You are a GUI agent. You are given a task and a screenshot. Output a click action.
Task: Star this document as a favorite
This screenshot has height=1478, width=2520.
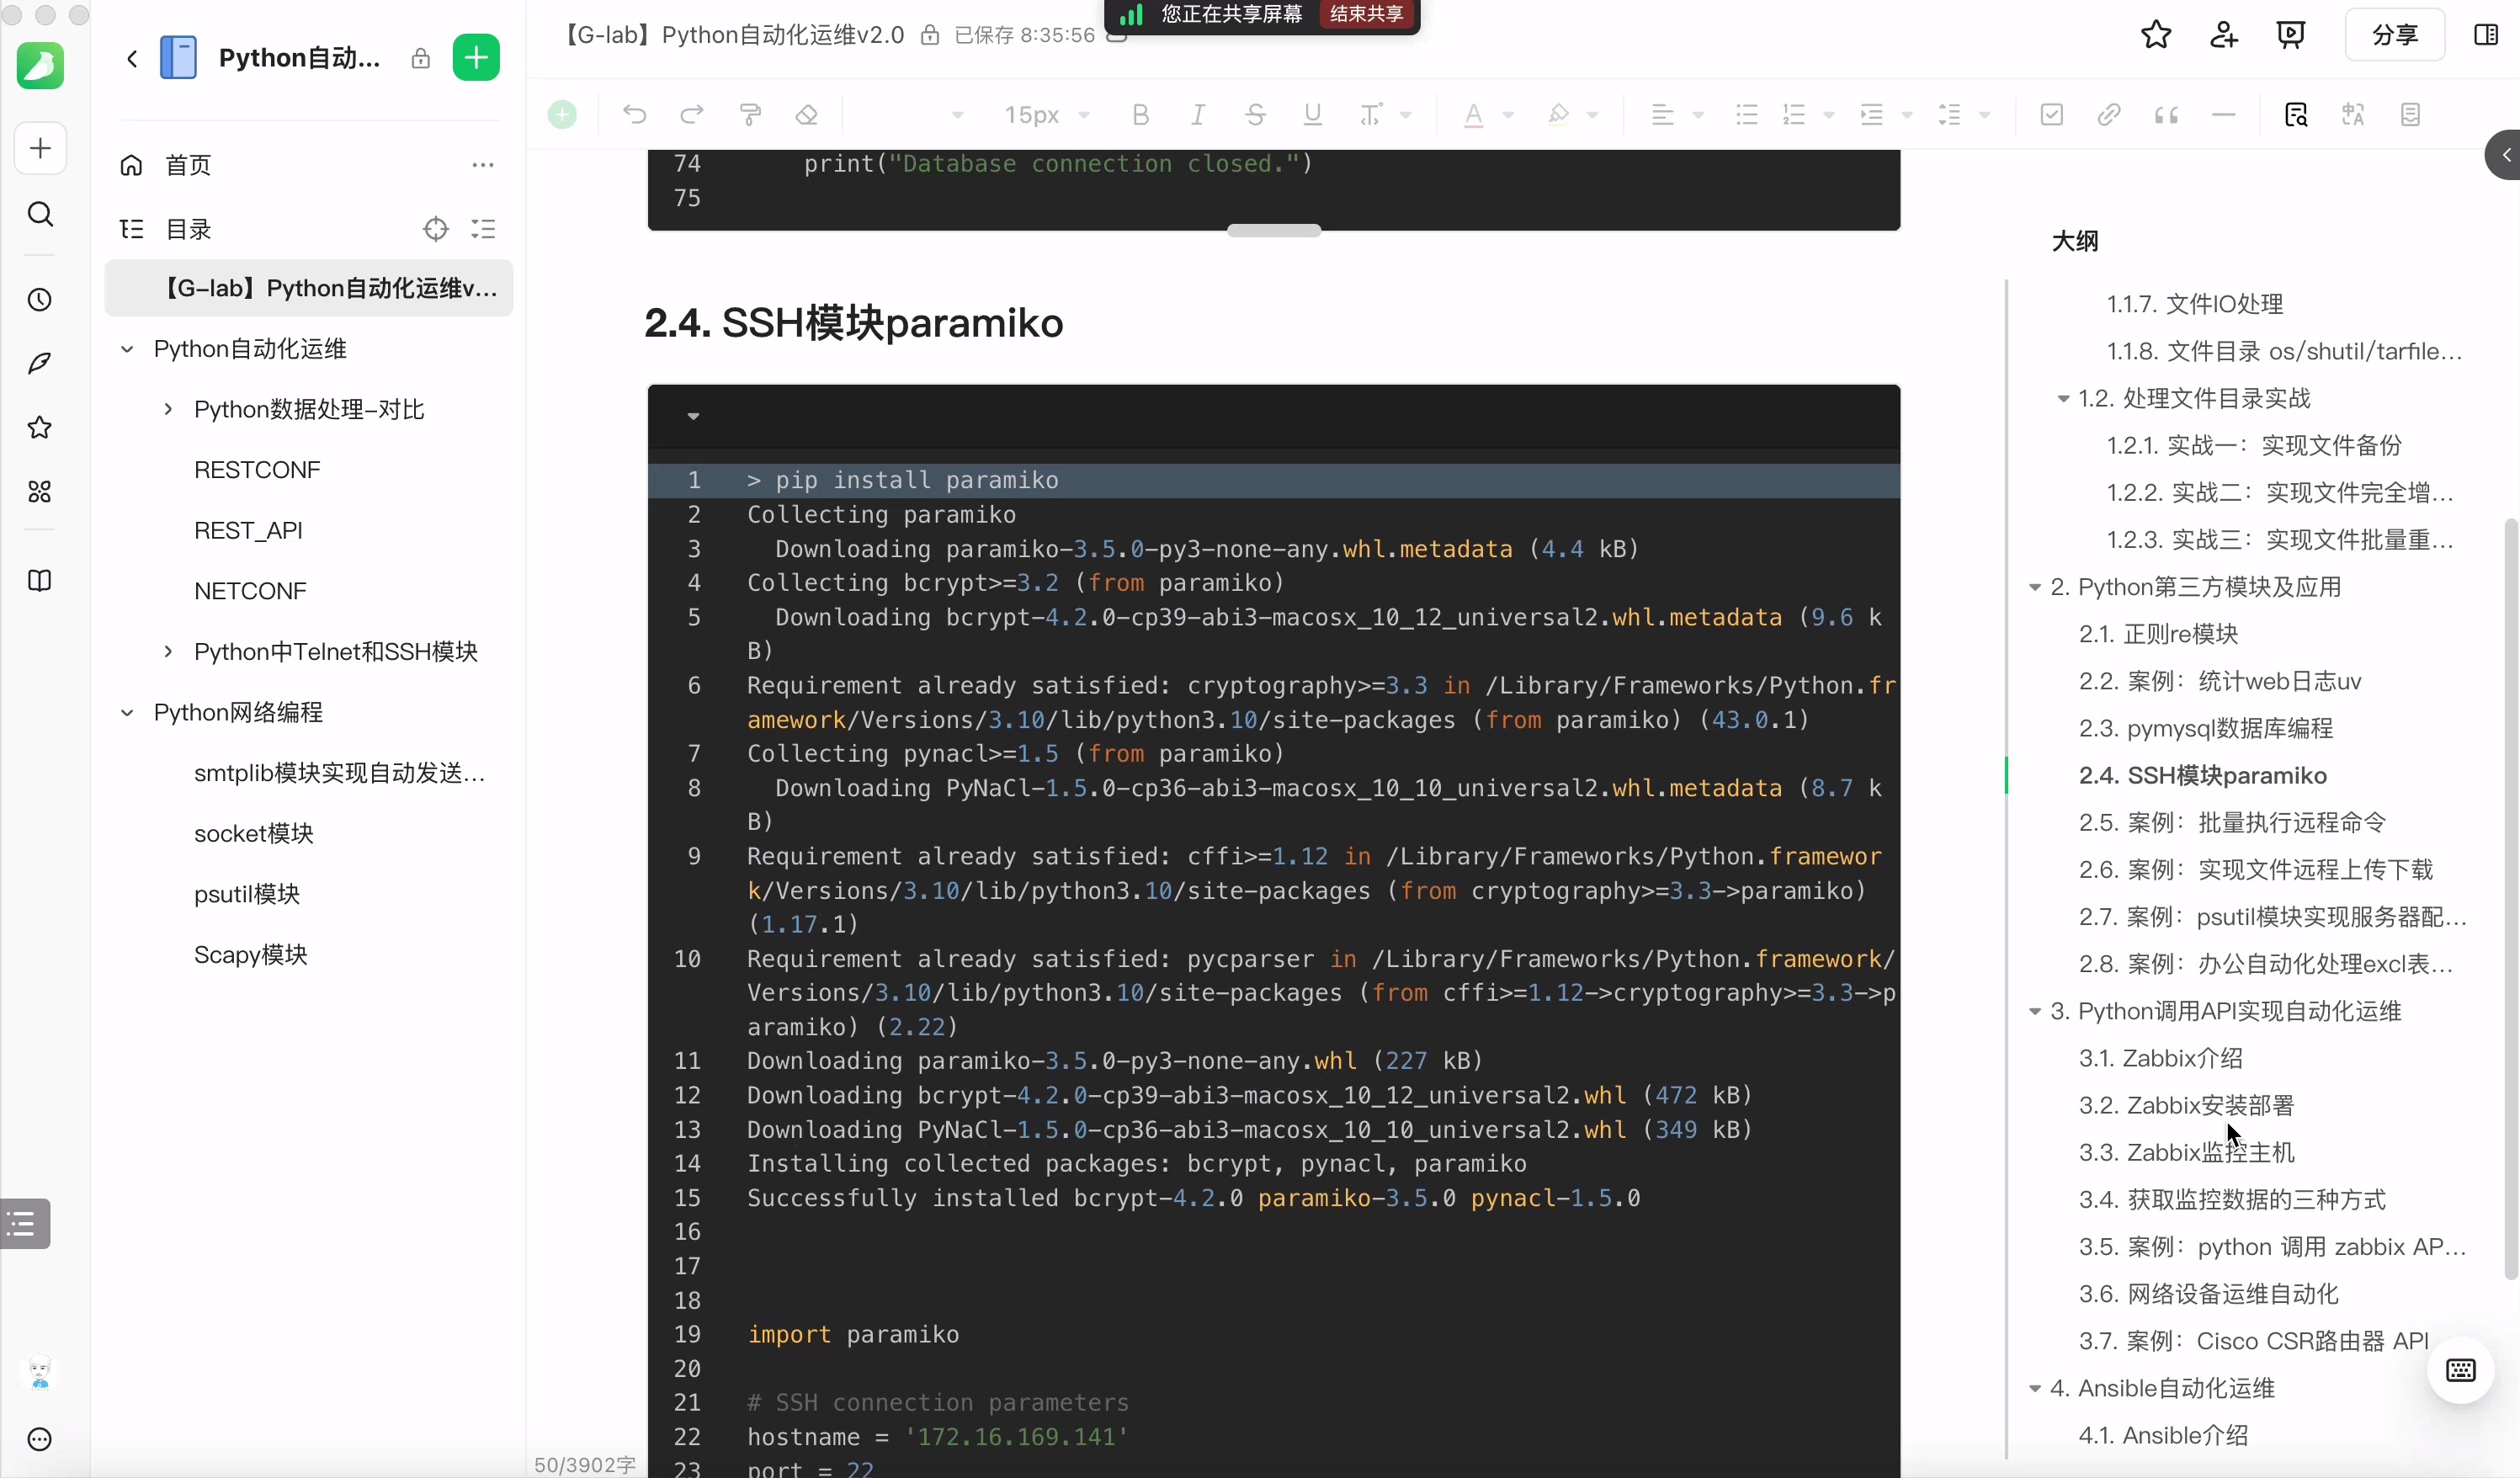(2156, 35)
